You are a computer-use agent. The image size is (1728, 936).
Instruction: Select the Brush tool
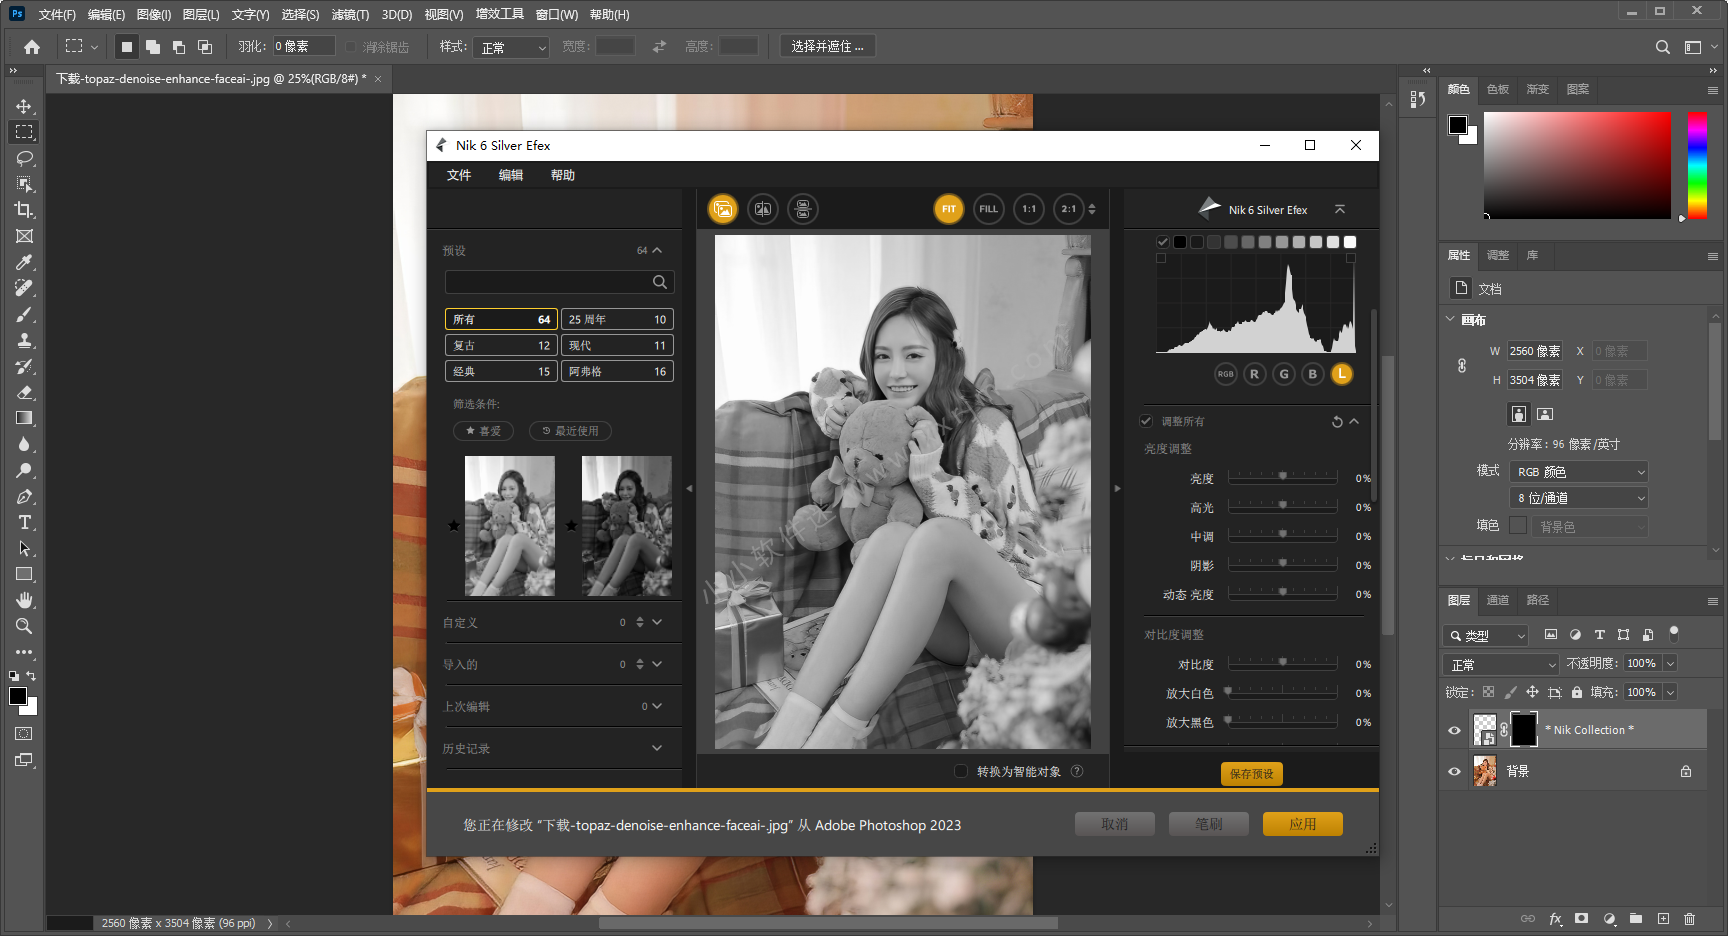tap(24, 314)
